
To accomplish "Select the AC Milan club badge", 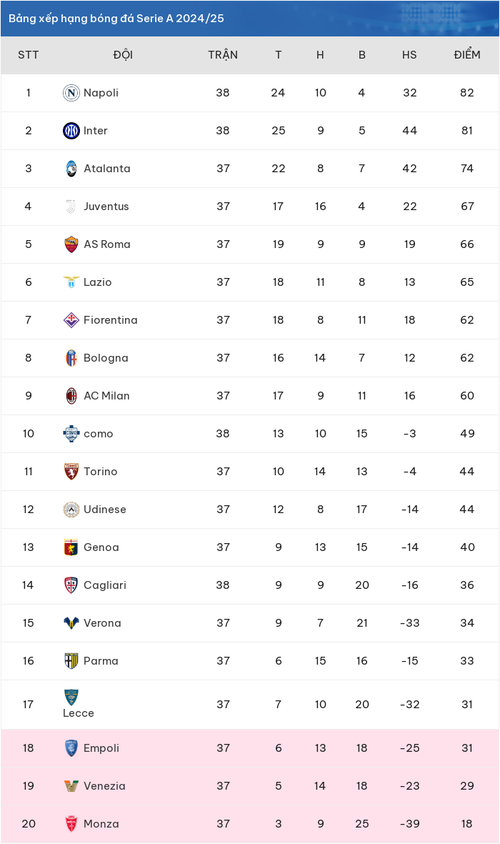I will (x=71, y=396).
